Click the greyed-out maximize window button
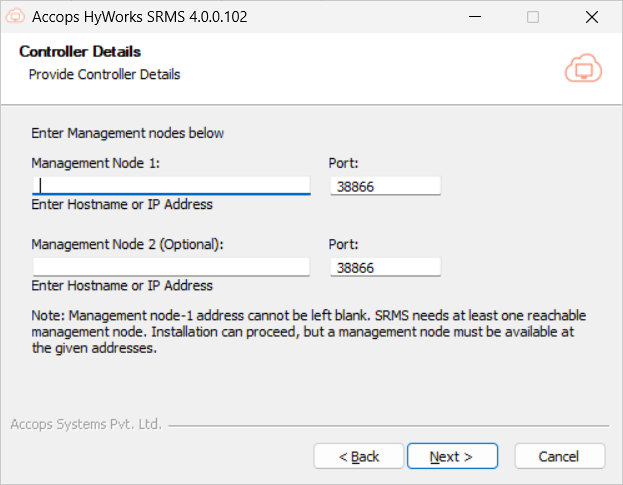 [x=533, y=17]
